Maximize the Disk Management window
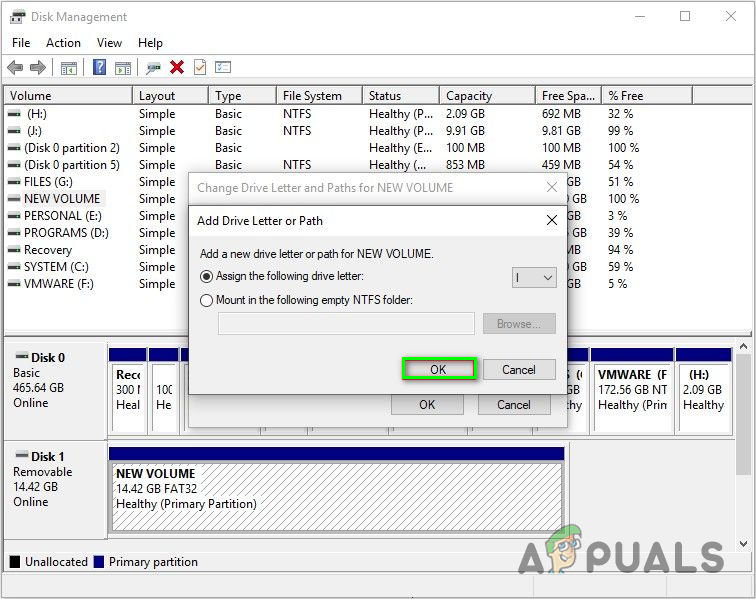This screenshot has height=599, width=756. point(685,16)
